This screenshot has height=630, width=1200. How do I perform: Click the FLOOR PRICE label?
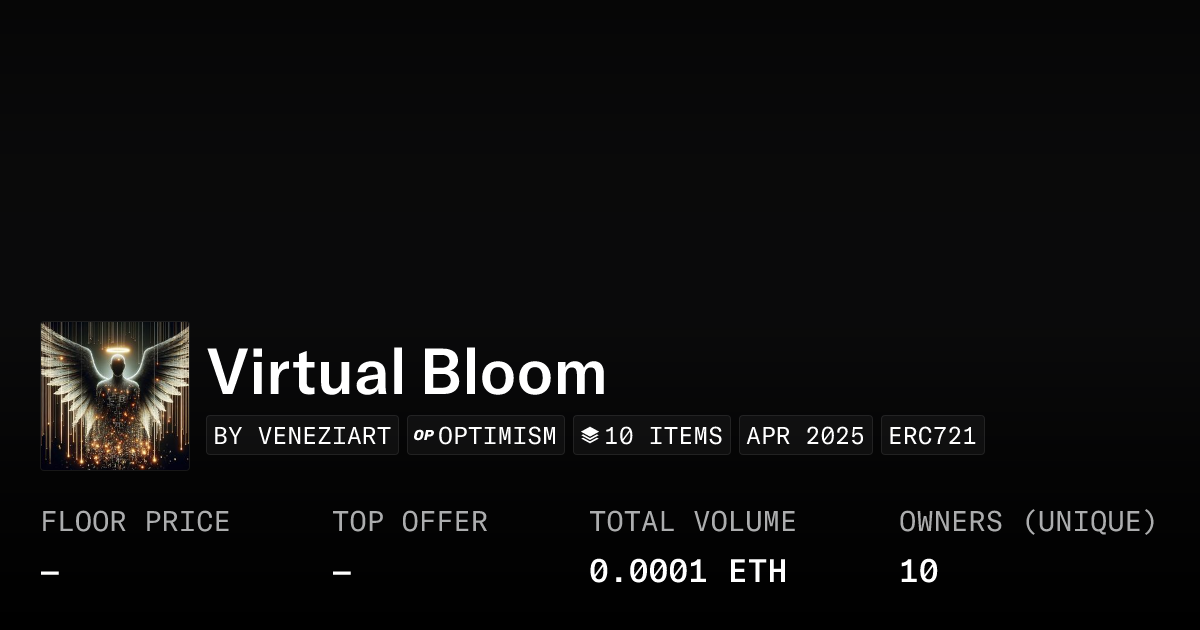135,522
